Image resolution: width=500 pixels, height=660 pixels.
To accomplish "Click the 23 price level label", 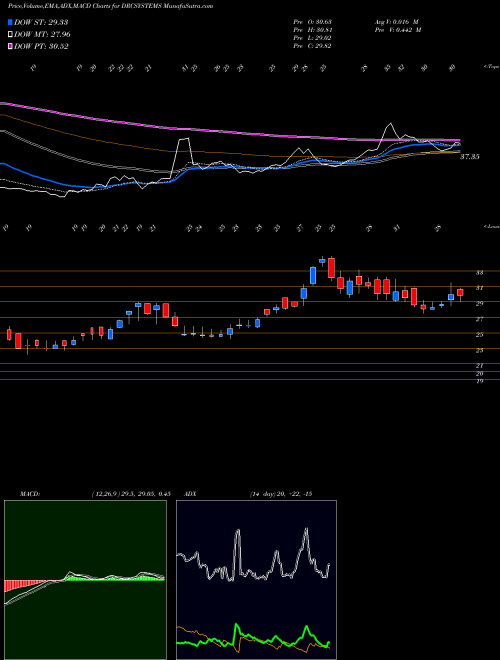I will (479, 351).
